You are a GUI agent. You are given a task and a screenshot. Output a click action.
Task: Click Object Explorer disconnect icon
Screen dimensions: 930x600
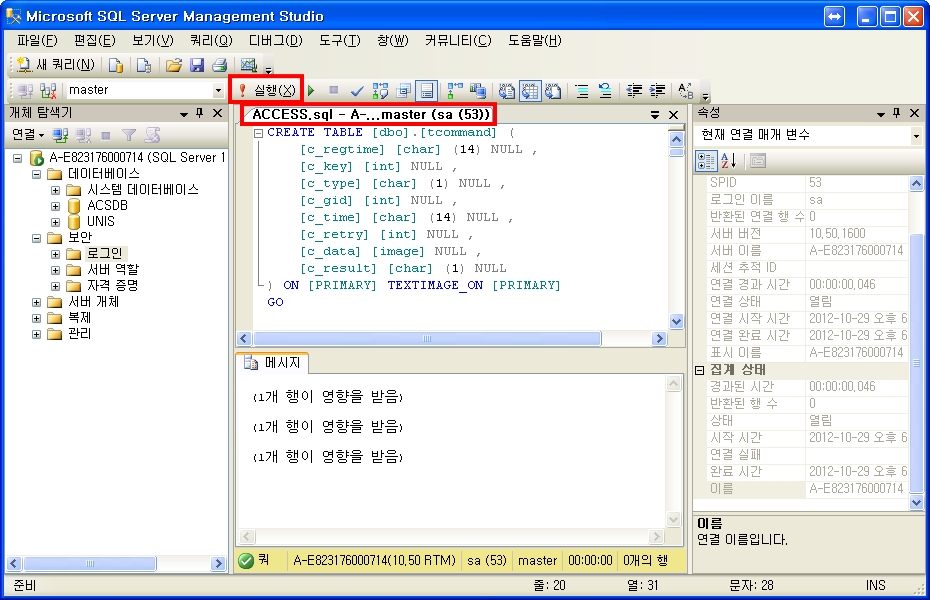point(83,135)
